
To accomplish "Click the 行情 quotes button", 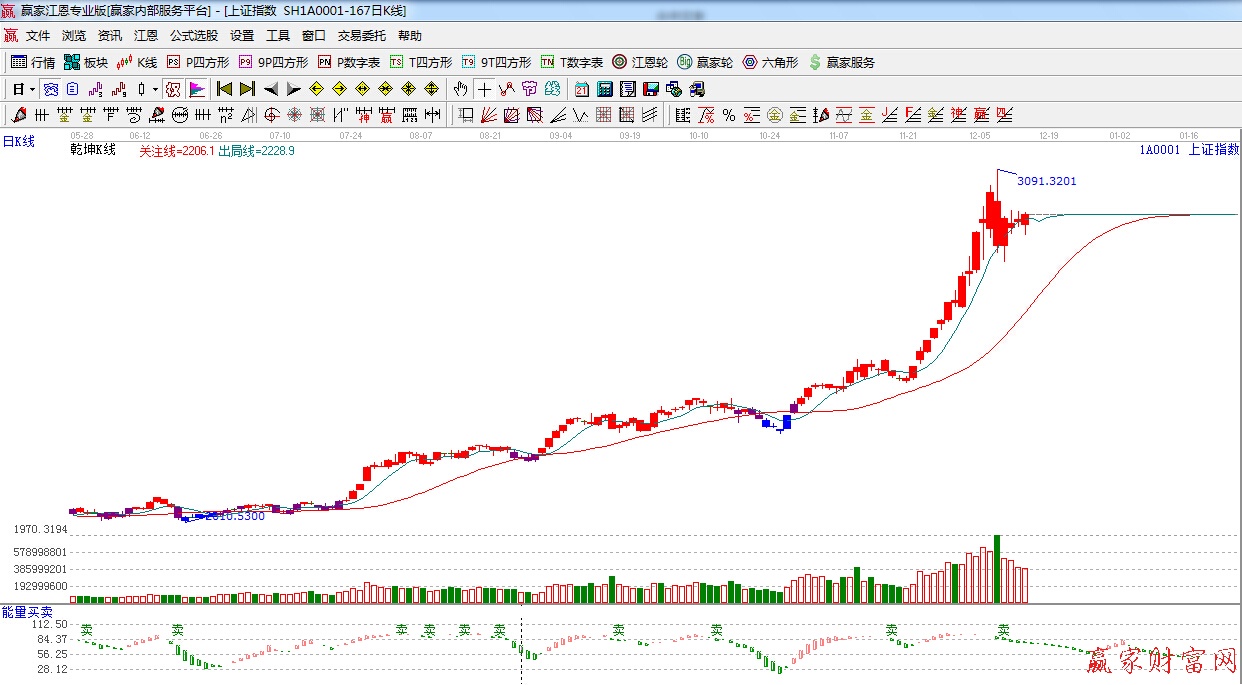I will 34,62.
